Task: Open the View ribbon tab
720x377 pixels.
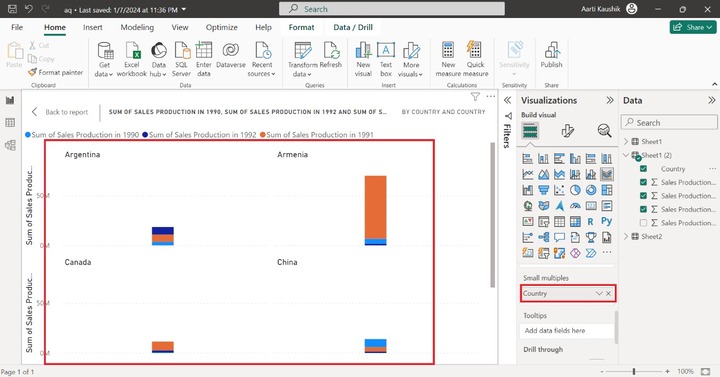Action: point(180,27)
